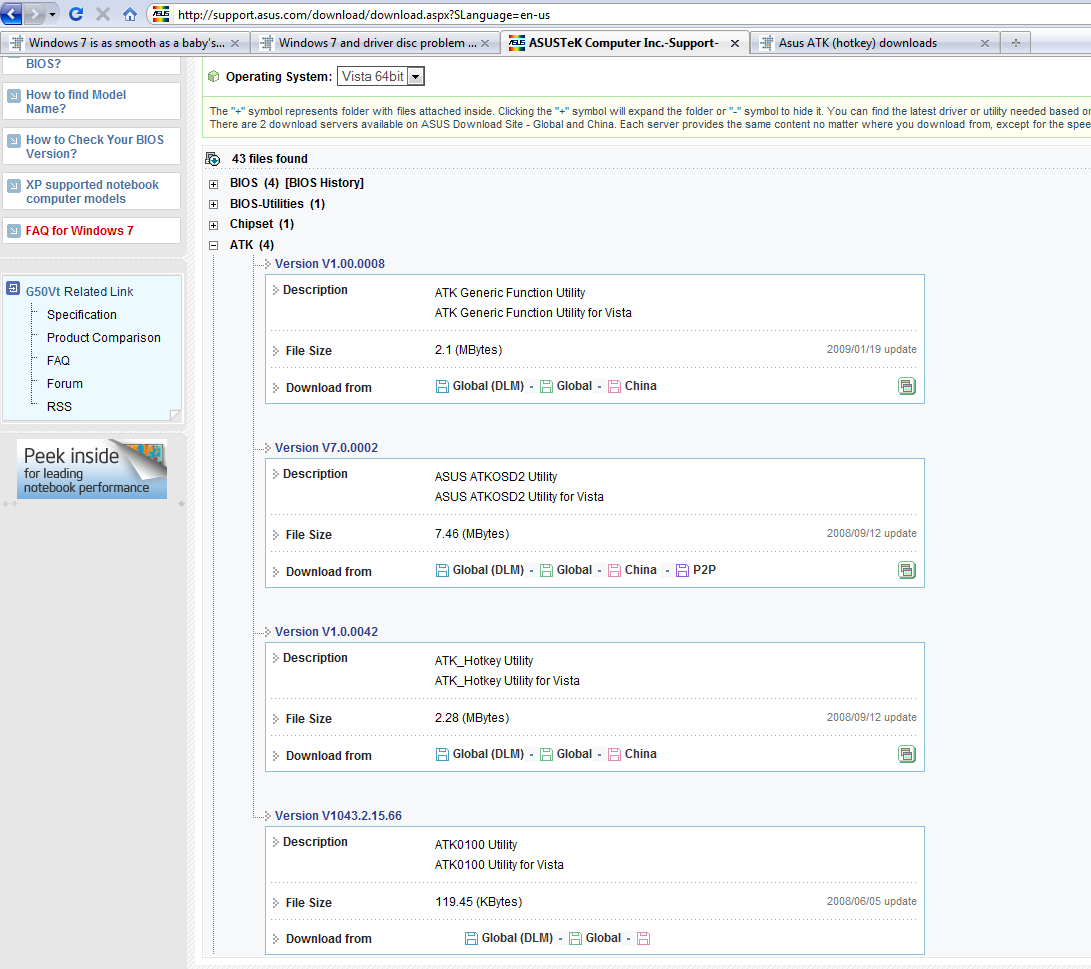Open the Operating System Vista 64bit dropdown

(x=381, y=77)
